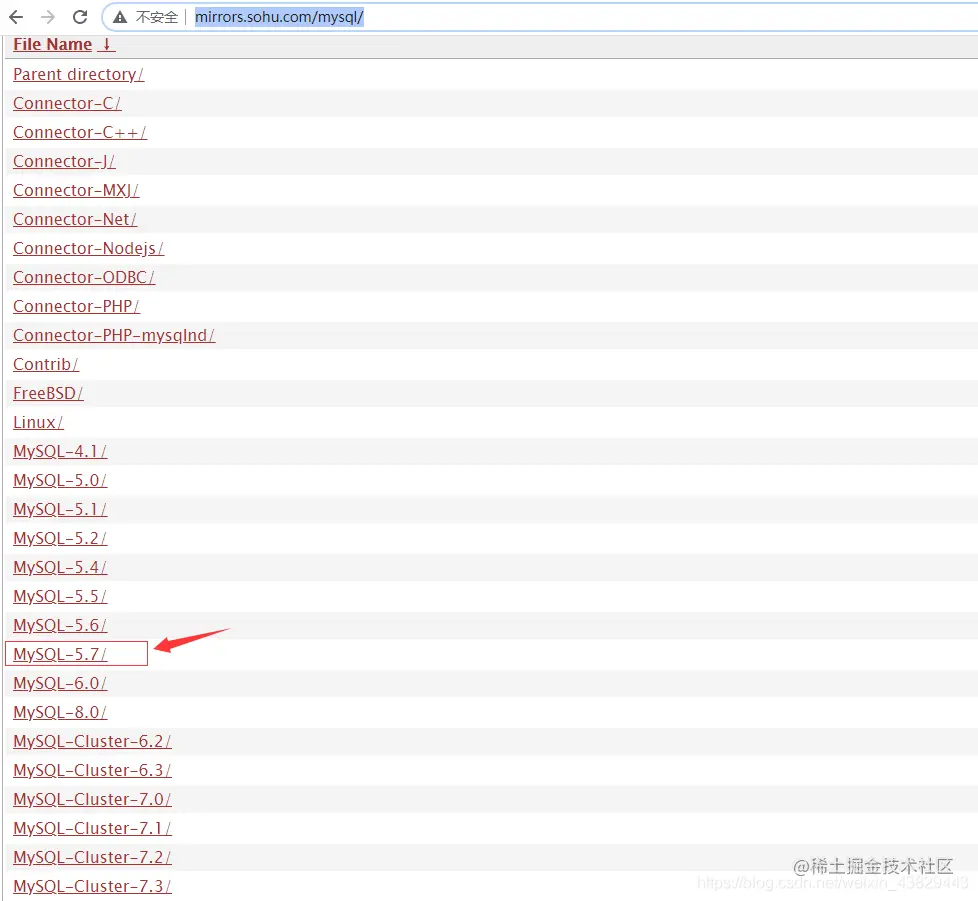
Task: Open the Linux folder
Action: click(38, 422)
